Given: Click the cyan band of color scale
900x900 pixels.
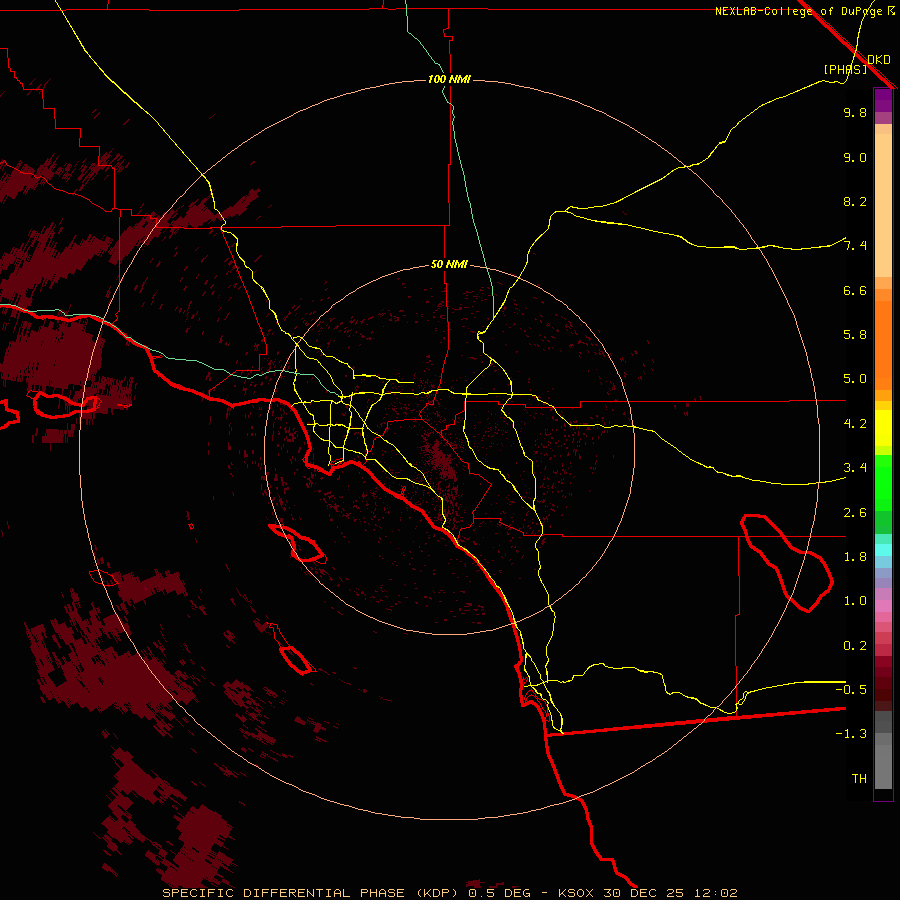Looking at the screenshot, I should (883, 550).
